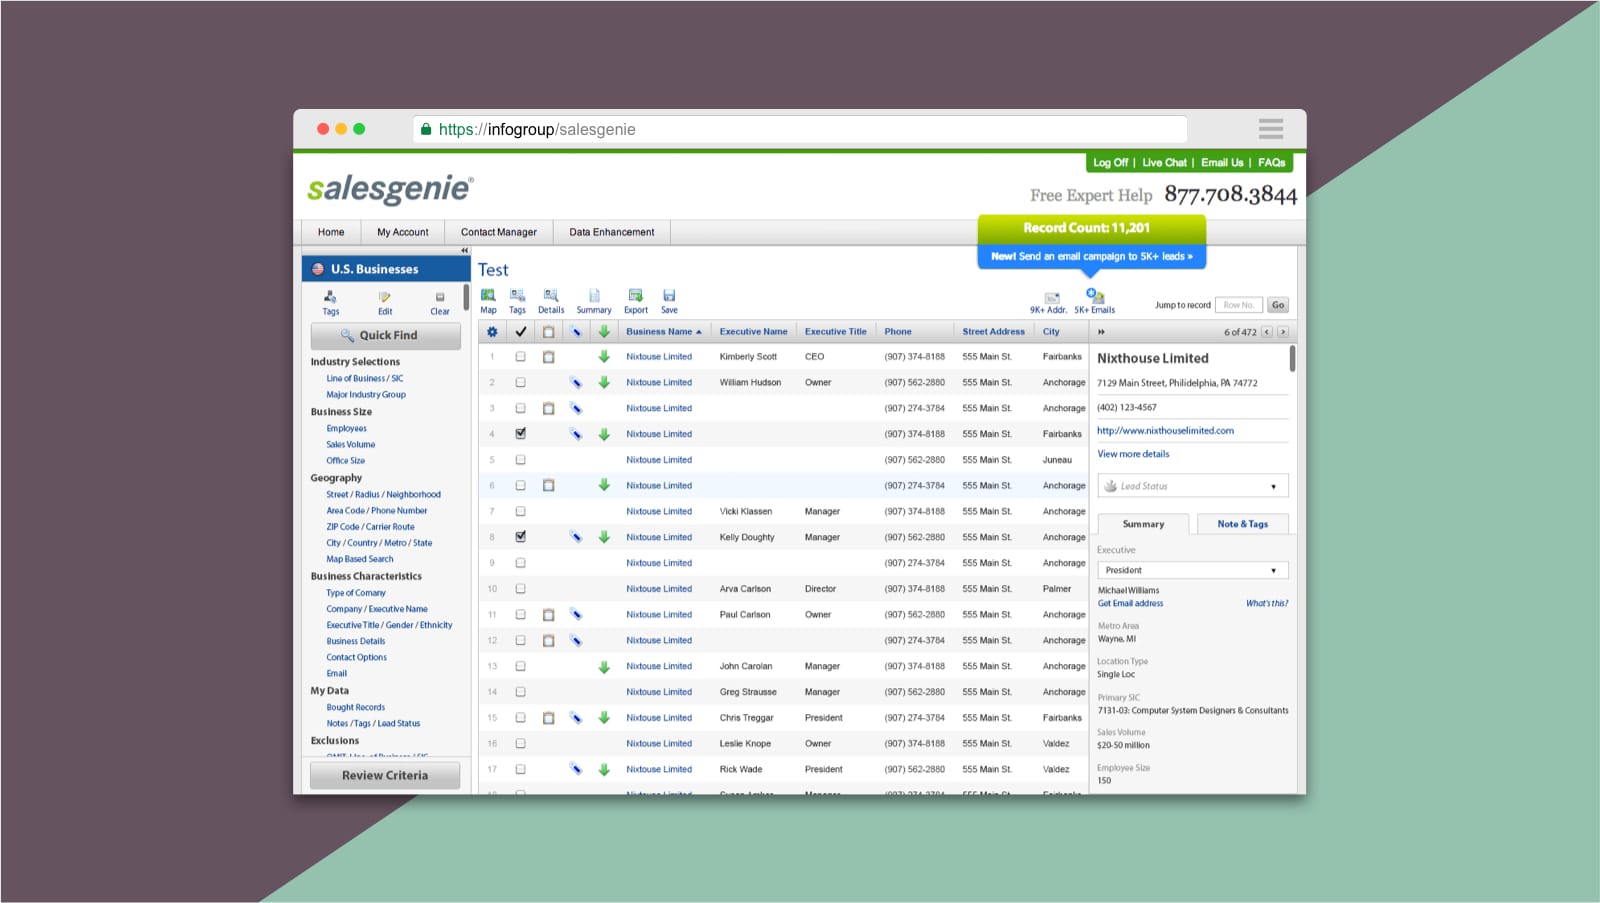
Task: Open Get Email address link
Action: click(1130, 604)
